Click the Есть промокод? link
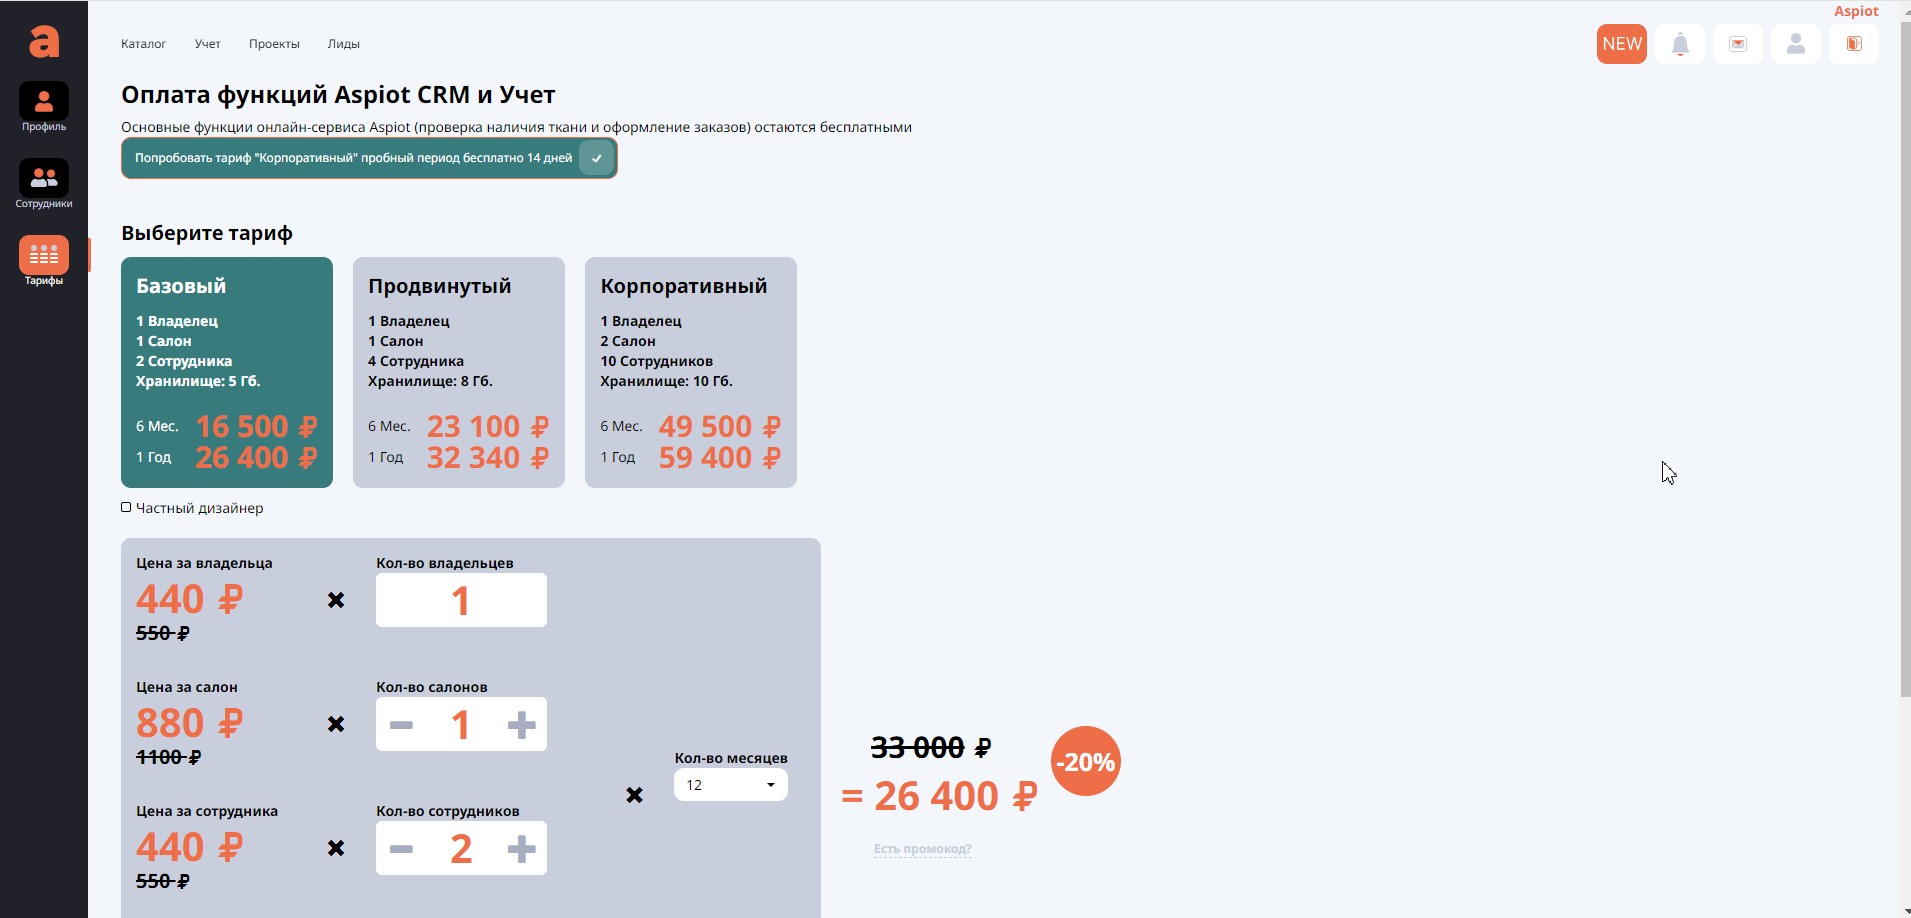Viewport: 1911px width, 918px height. pos(922,849)
